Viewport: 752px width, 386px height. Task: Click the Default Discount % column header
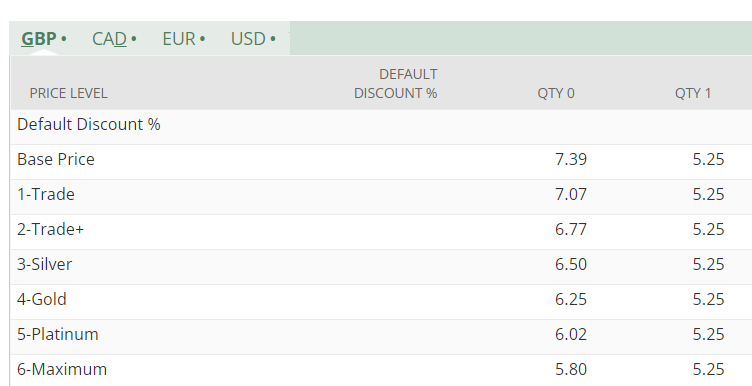396,83
